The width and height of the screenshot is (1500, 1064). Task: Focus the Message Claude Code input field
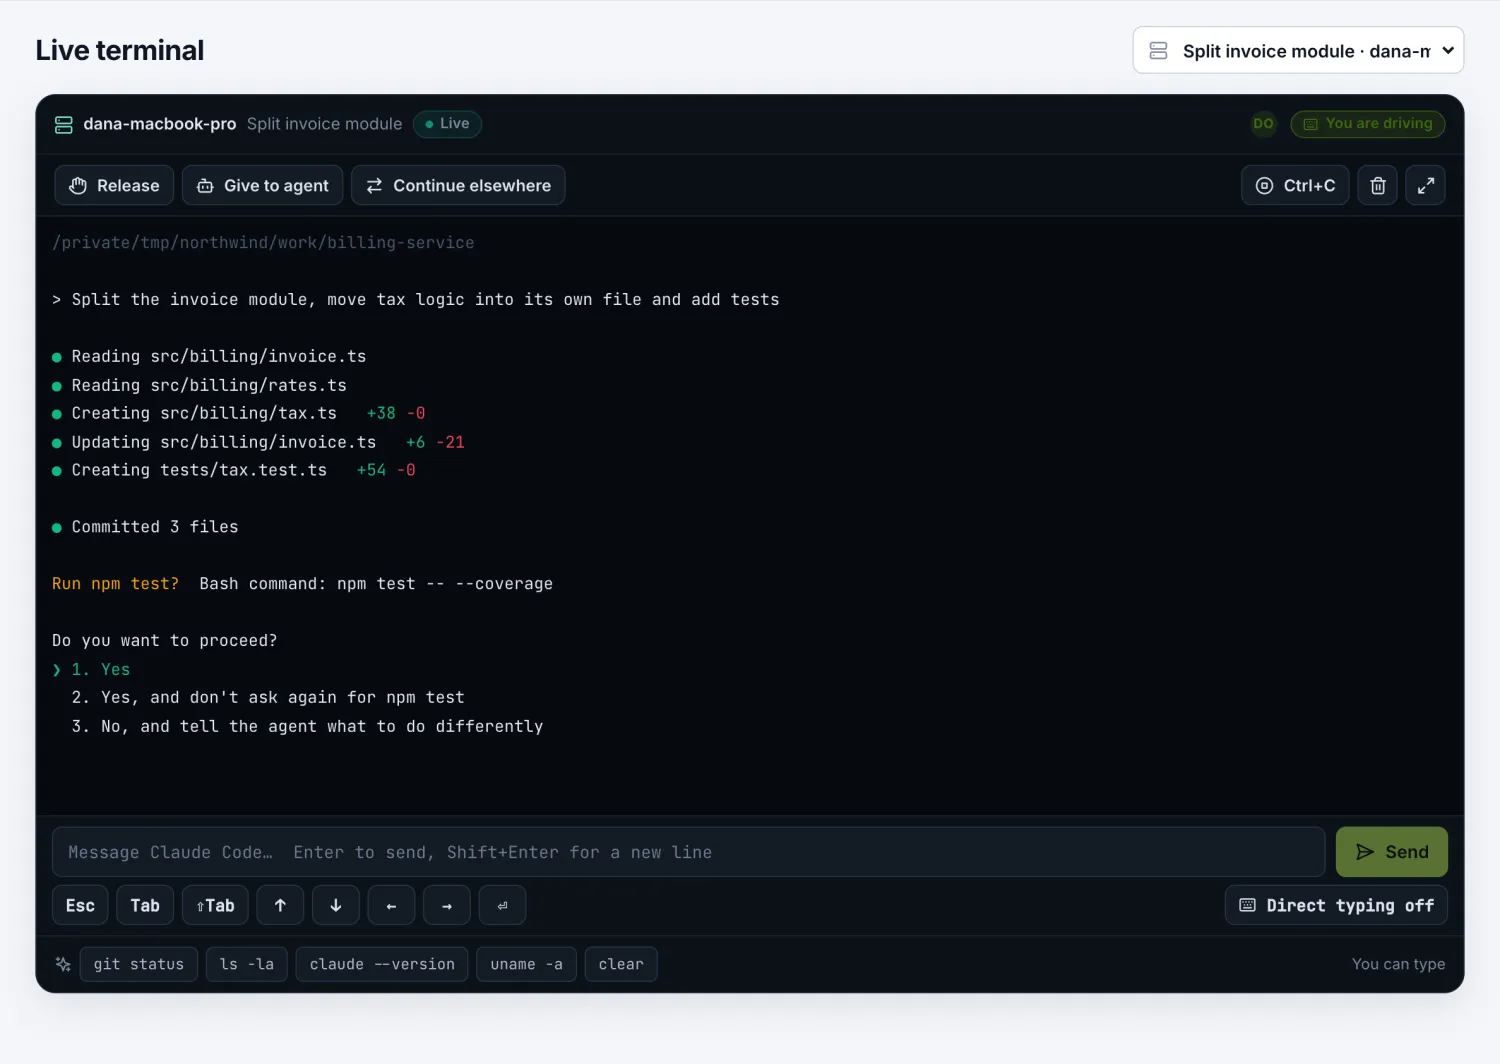click(688, 852)
